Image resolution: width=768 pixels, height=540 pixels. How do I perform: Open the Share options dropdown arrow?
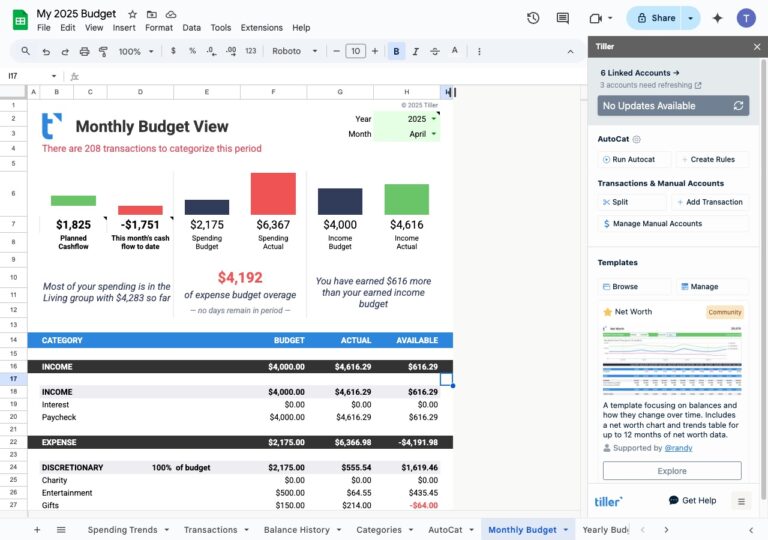[x=690, y=18]
